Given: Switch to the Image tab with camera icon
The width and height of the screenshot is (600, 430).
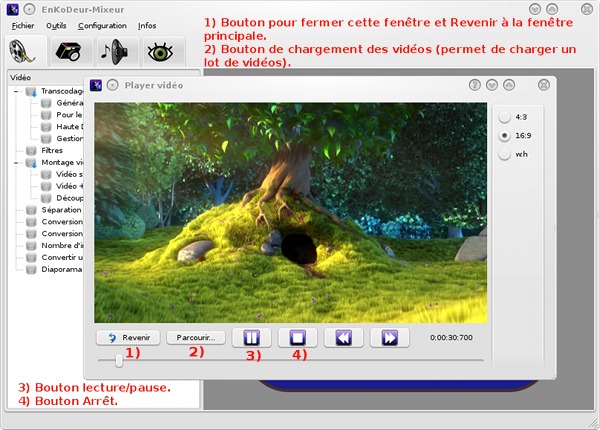Looking at the screenshot, I should pyautogui.click(x=70, y=52).
